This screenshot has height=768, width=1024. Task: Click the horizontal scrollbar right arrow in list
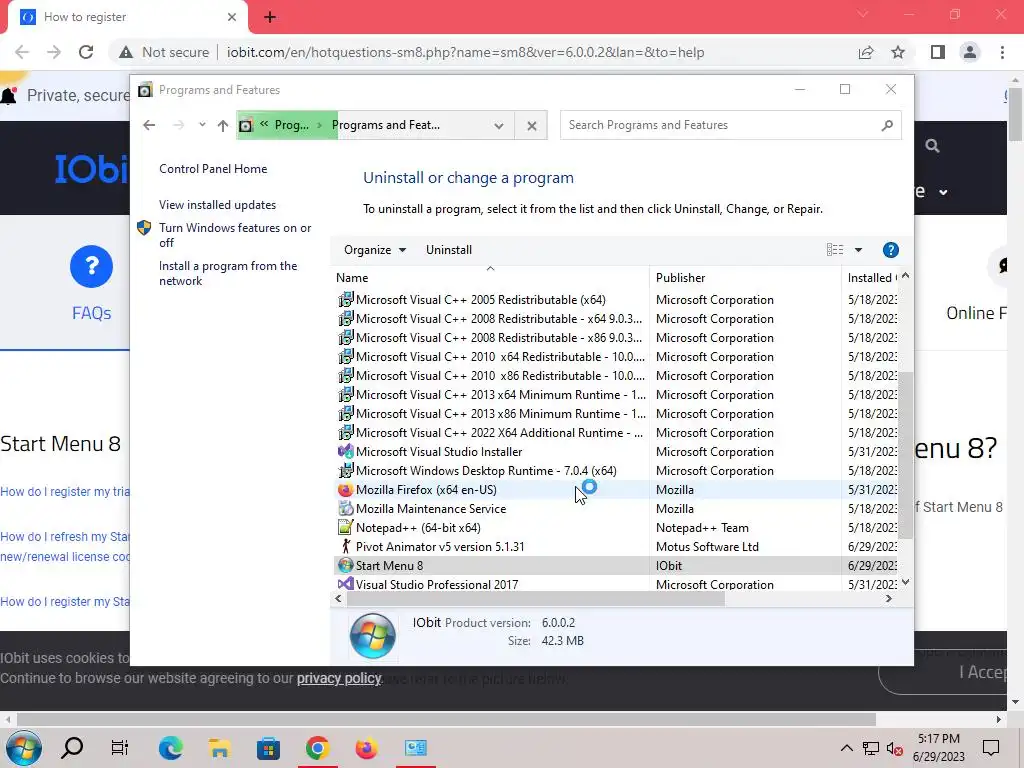pyautogui.click(x=889, y=598)
